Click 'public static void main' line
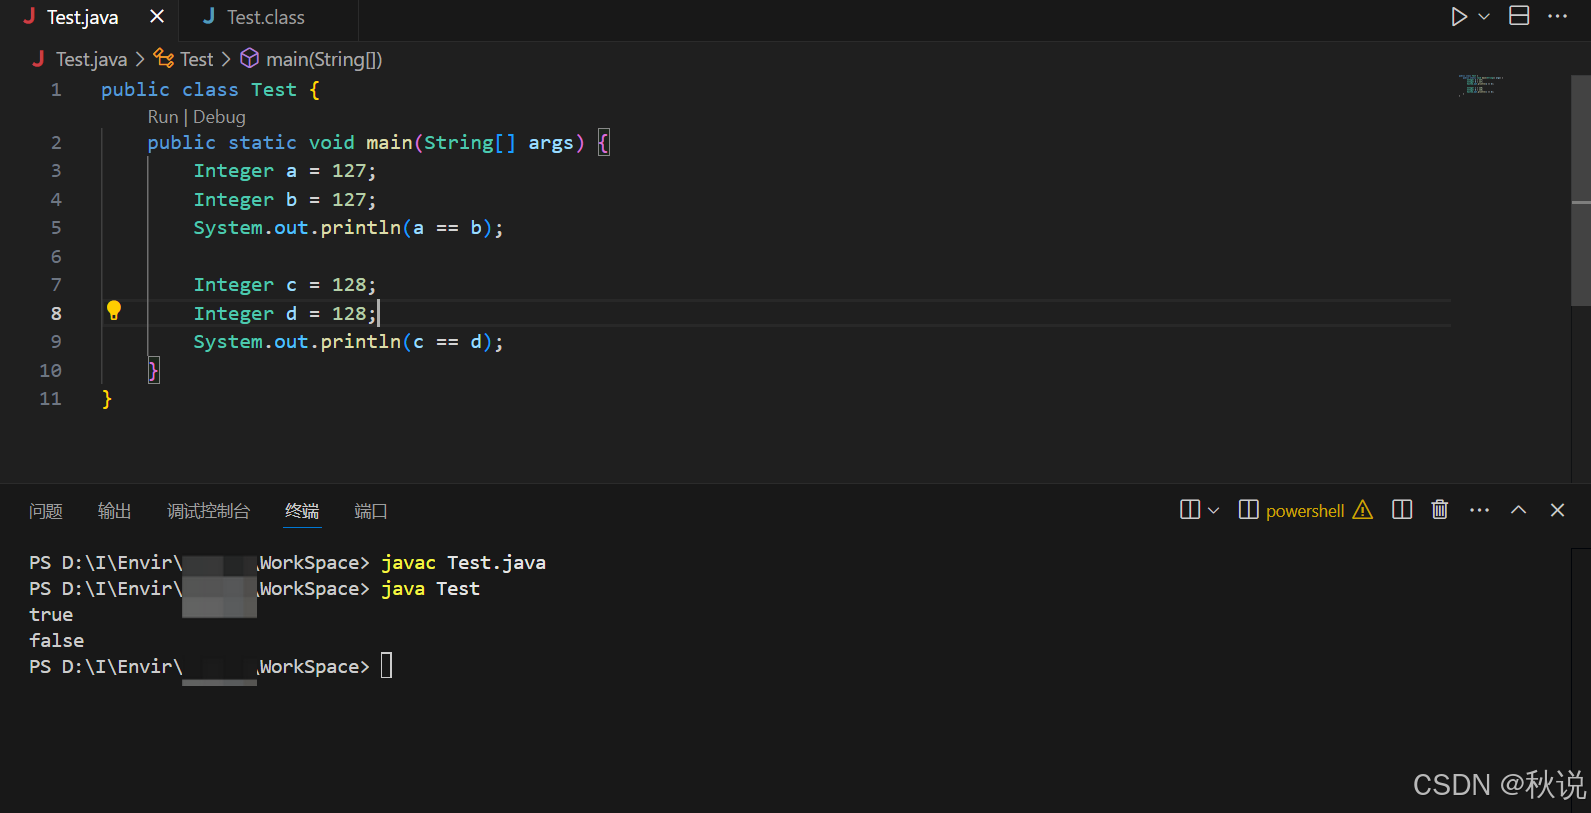 (377, 143)
